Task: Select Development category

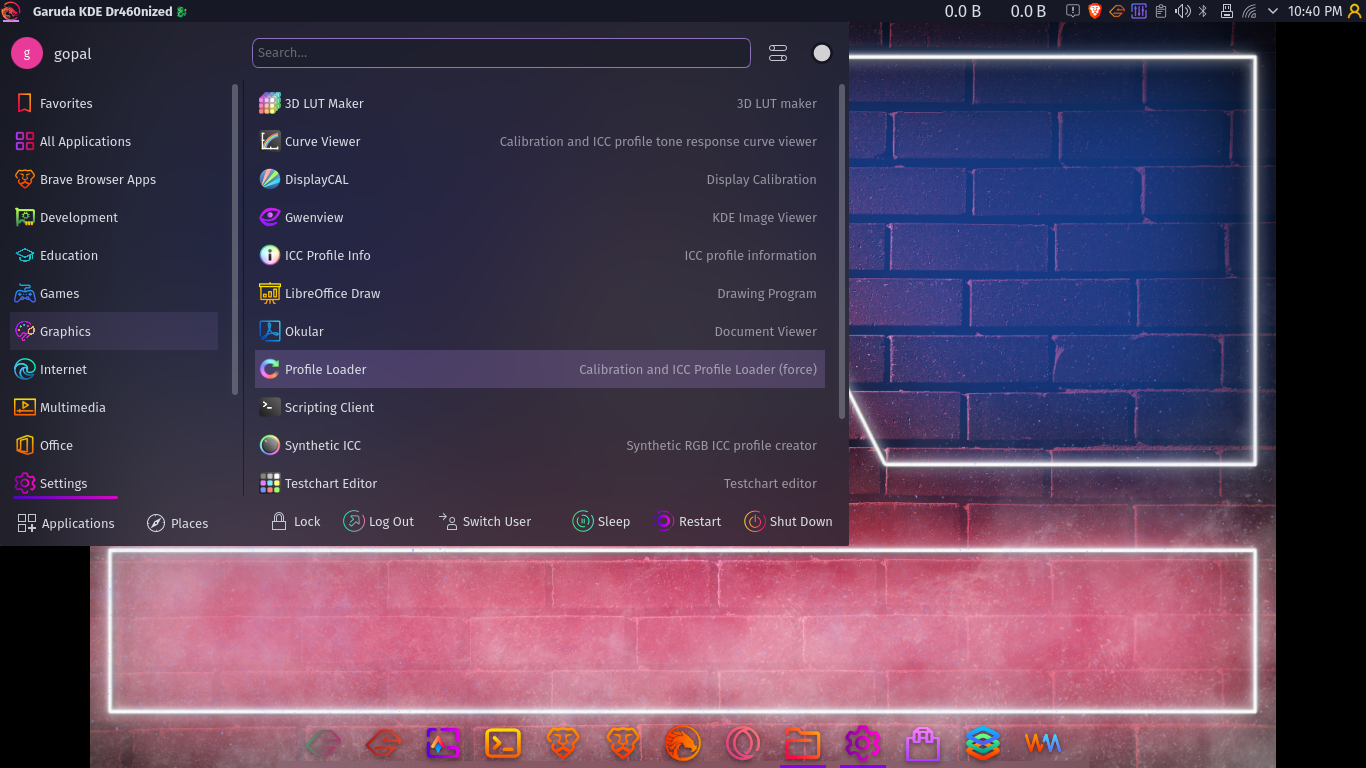Action: [x=114, y=217]
